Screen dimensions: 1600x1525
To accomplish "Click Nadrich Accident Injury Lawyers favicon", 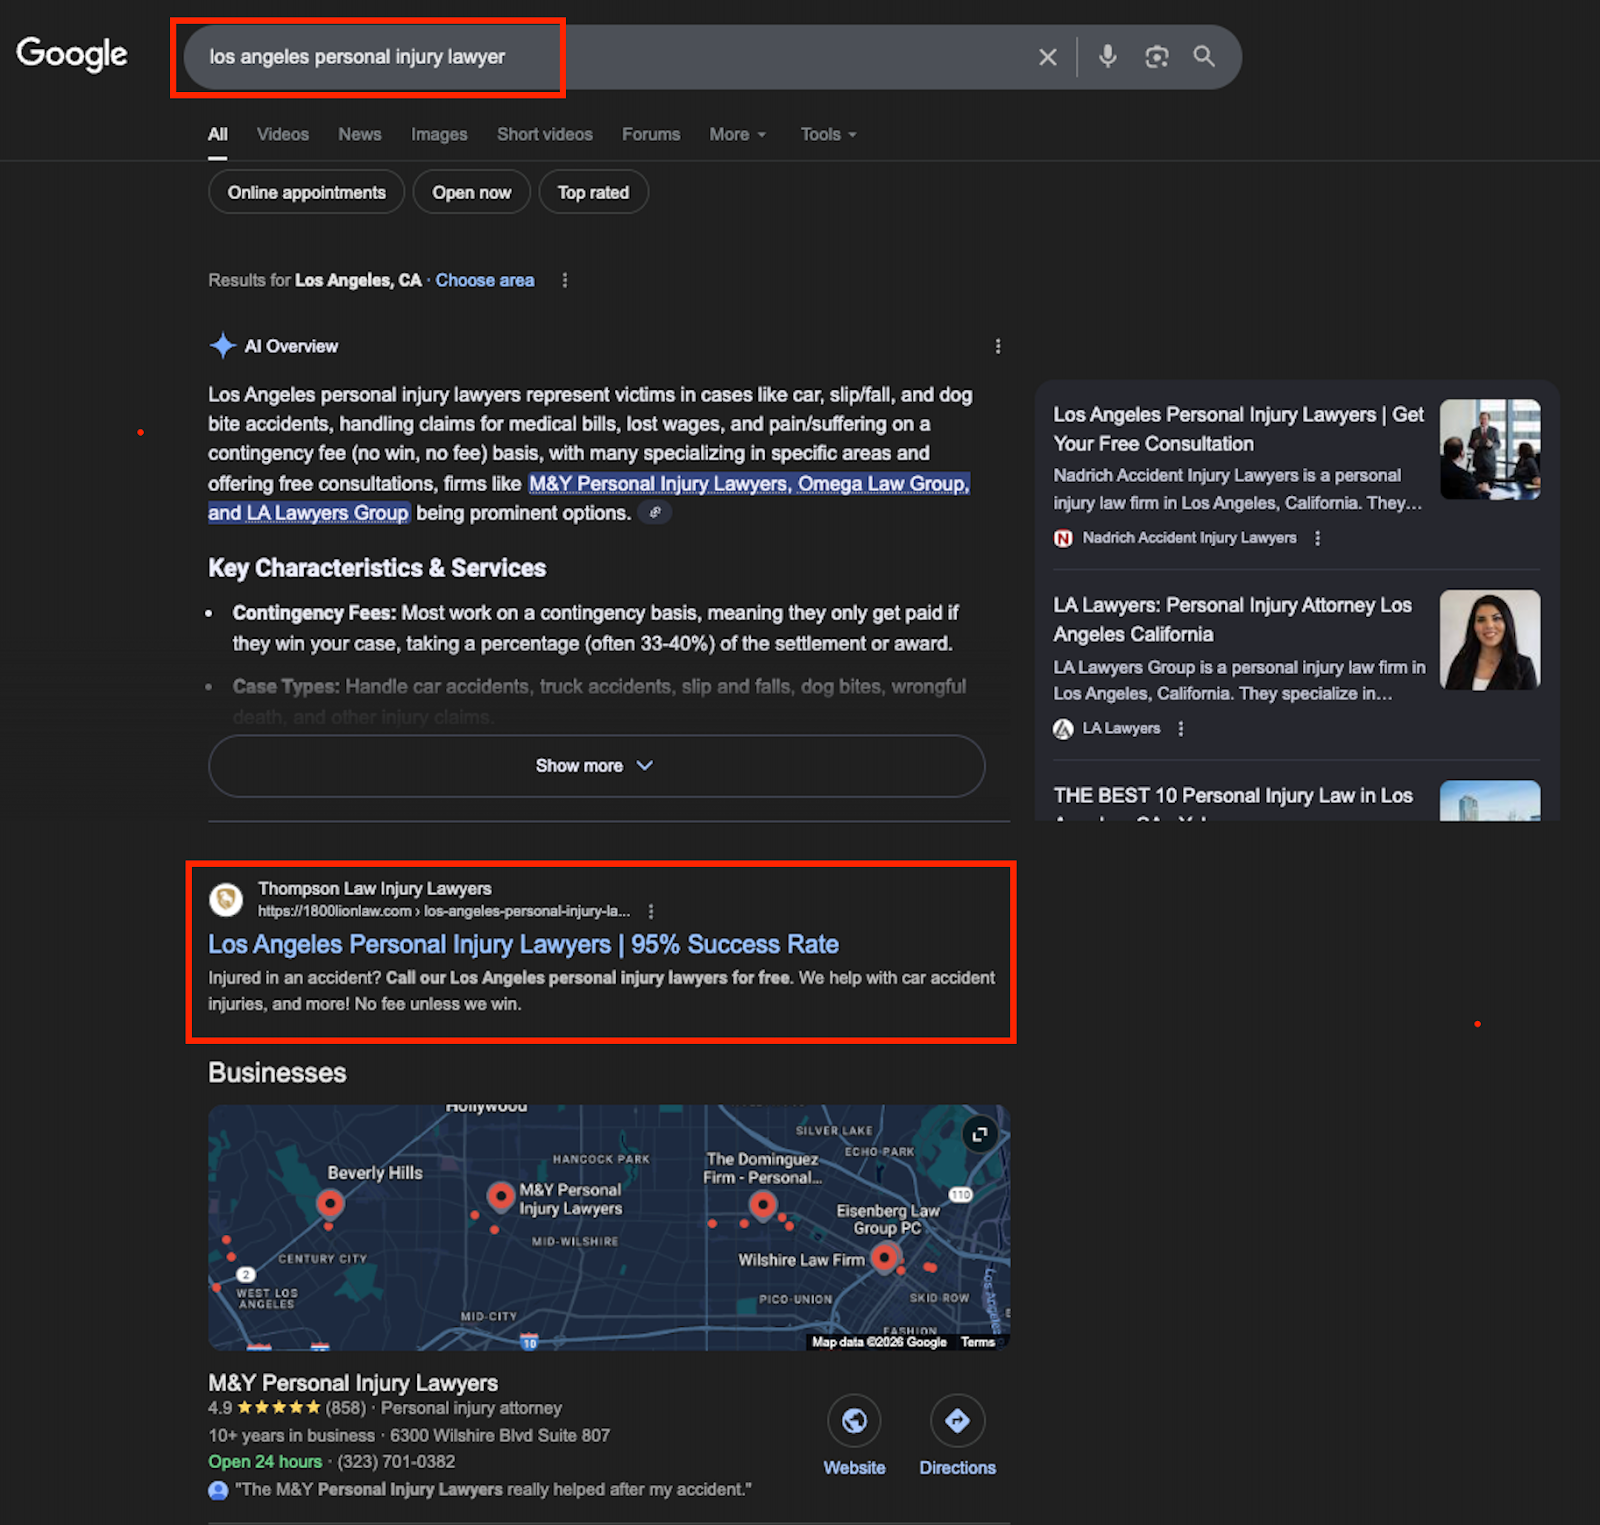I will pos(1063,538).
